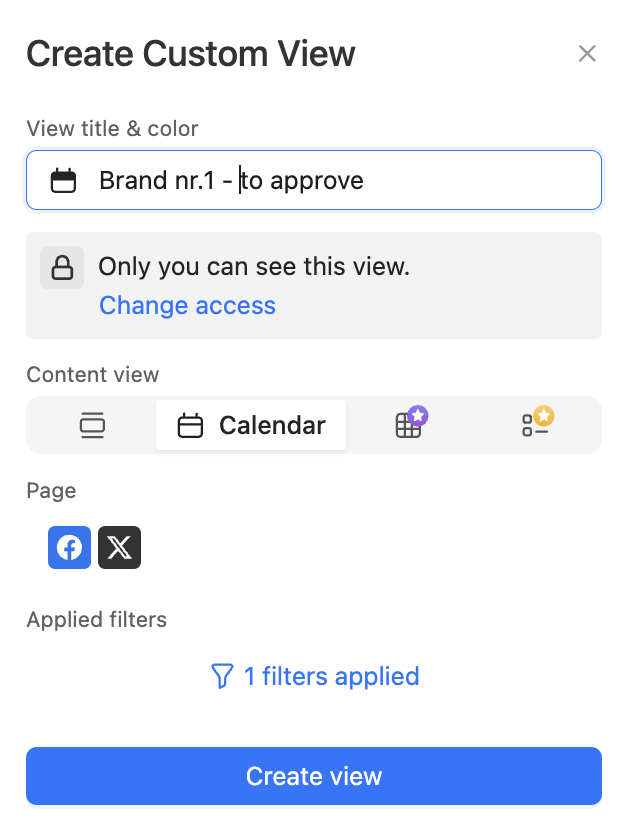Click the Applied filters section label
The width and height of the screenshot is (620, 838).
97,620
